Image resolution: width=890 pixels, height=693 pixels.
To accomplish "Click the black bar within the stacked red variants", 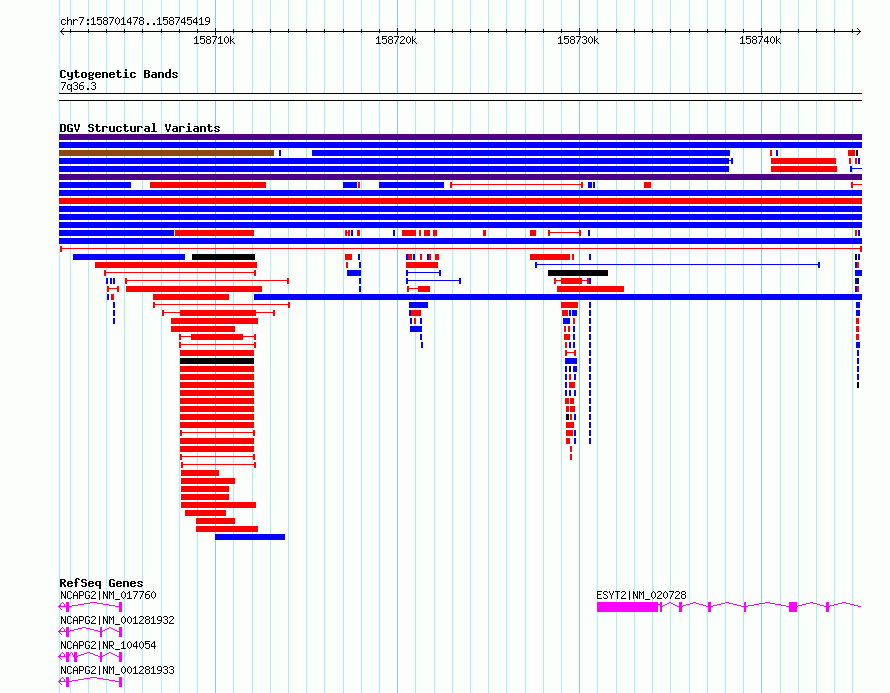I will coord(217,361).
